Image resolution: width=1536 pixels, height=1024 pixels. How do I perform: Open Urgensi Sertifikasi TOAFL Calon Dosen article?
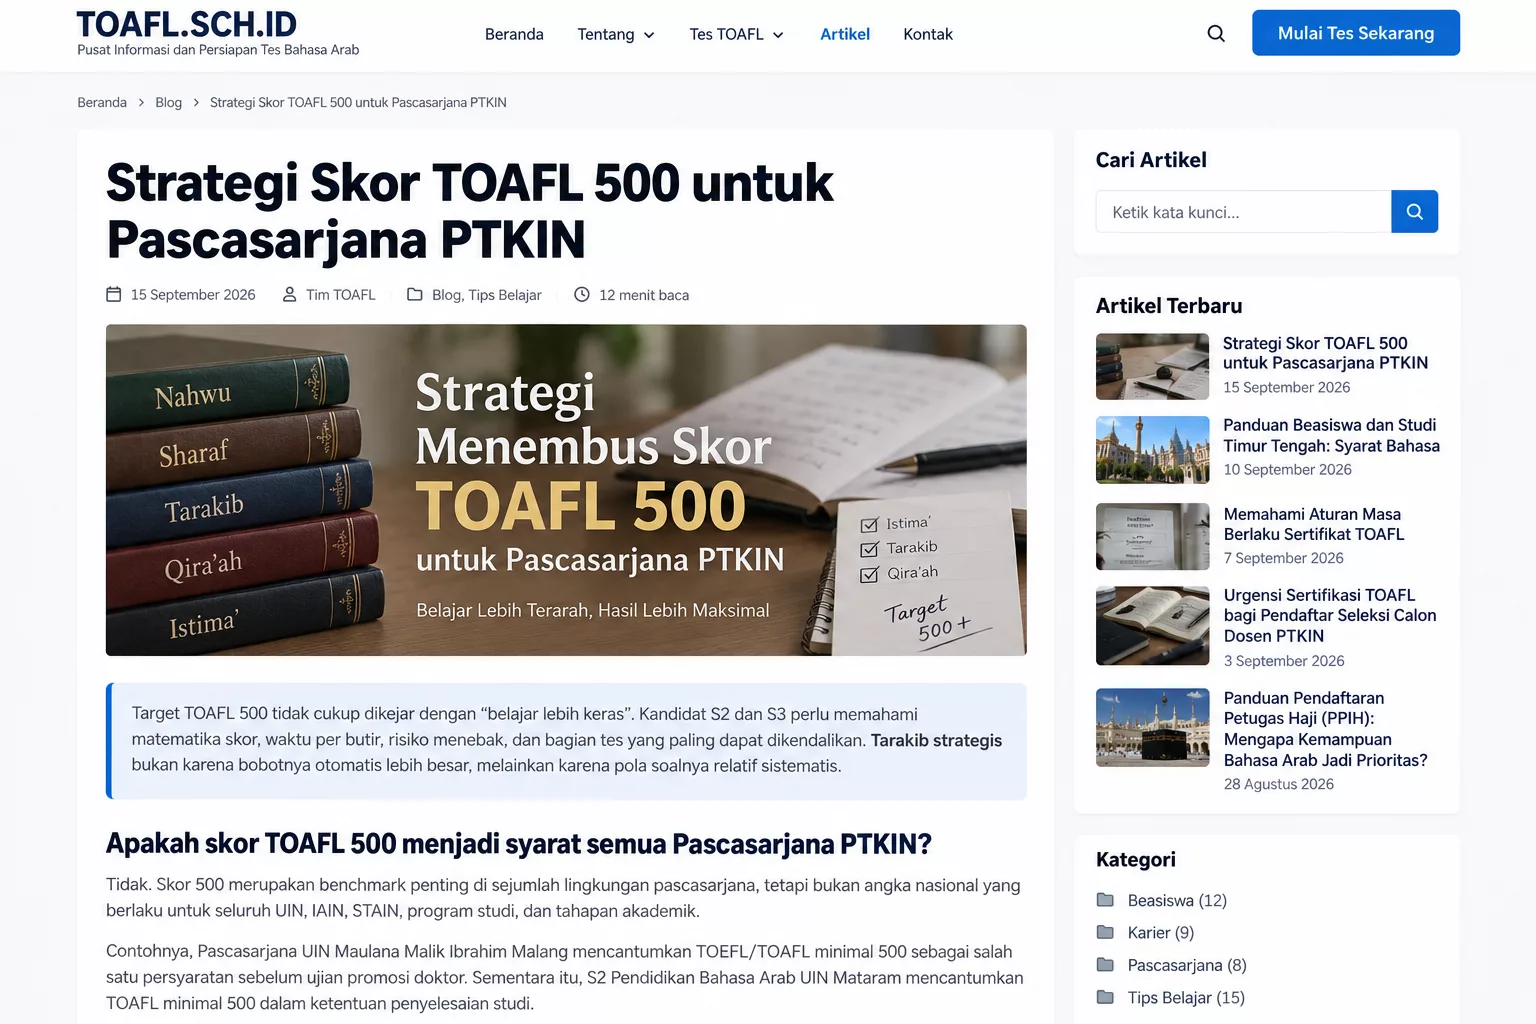1330,615
